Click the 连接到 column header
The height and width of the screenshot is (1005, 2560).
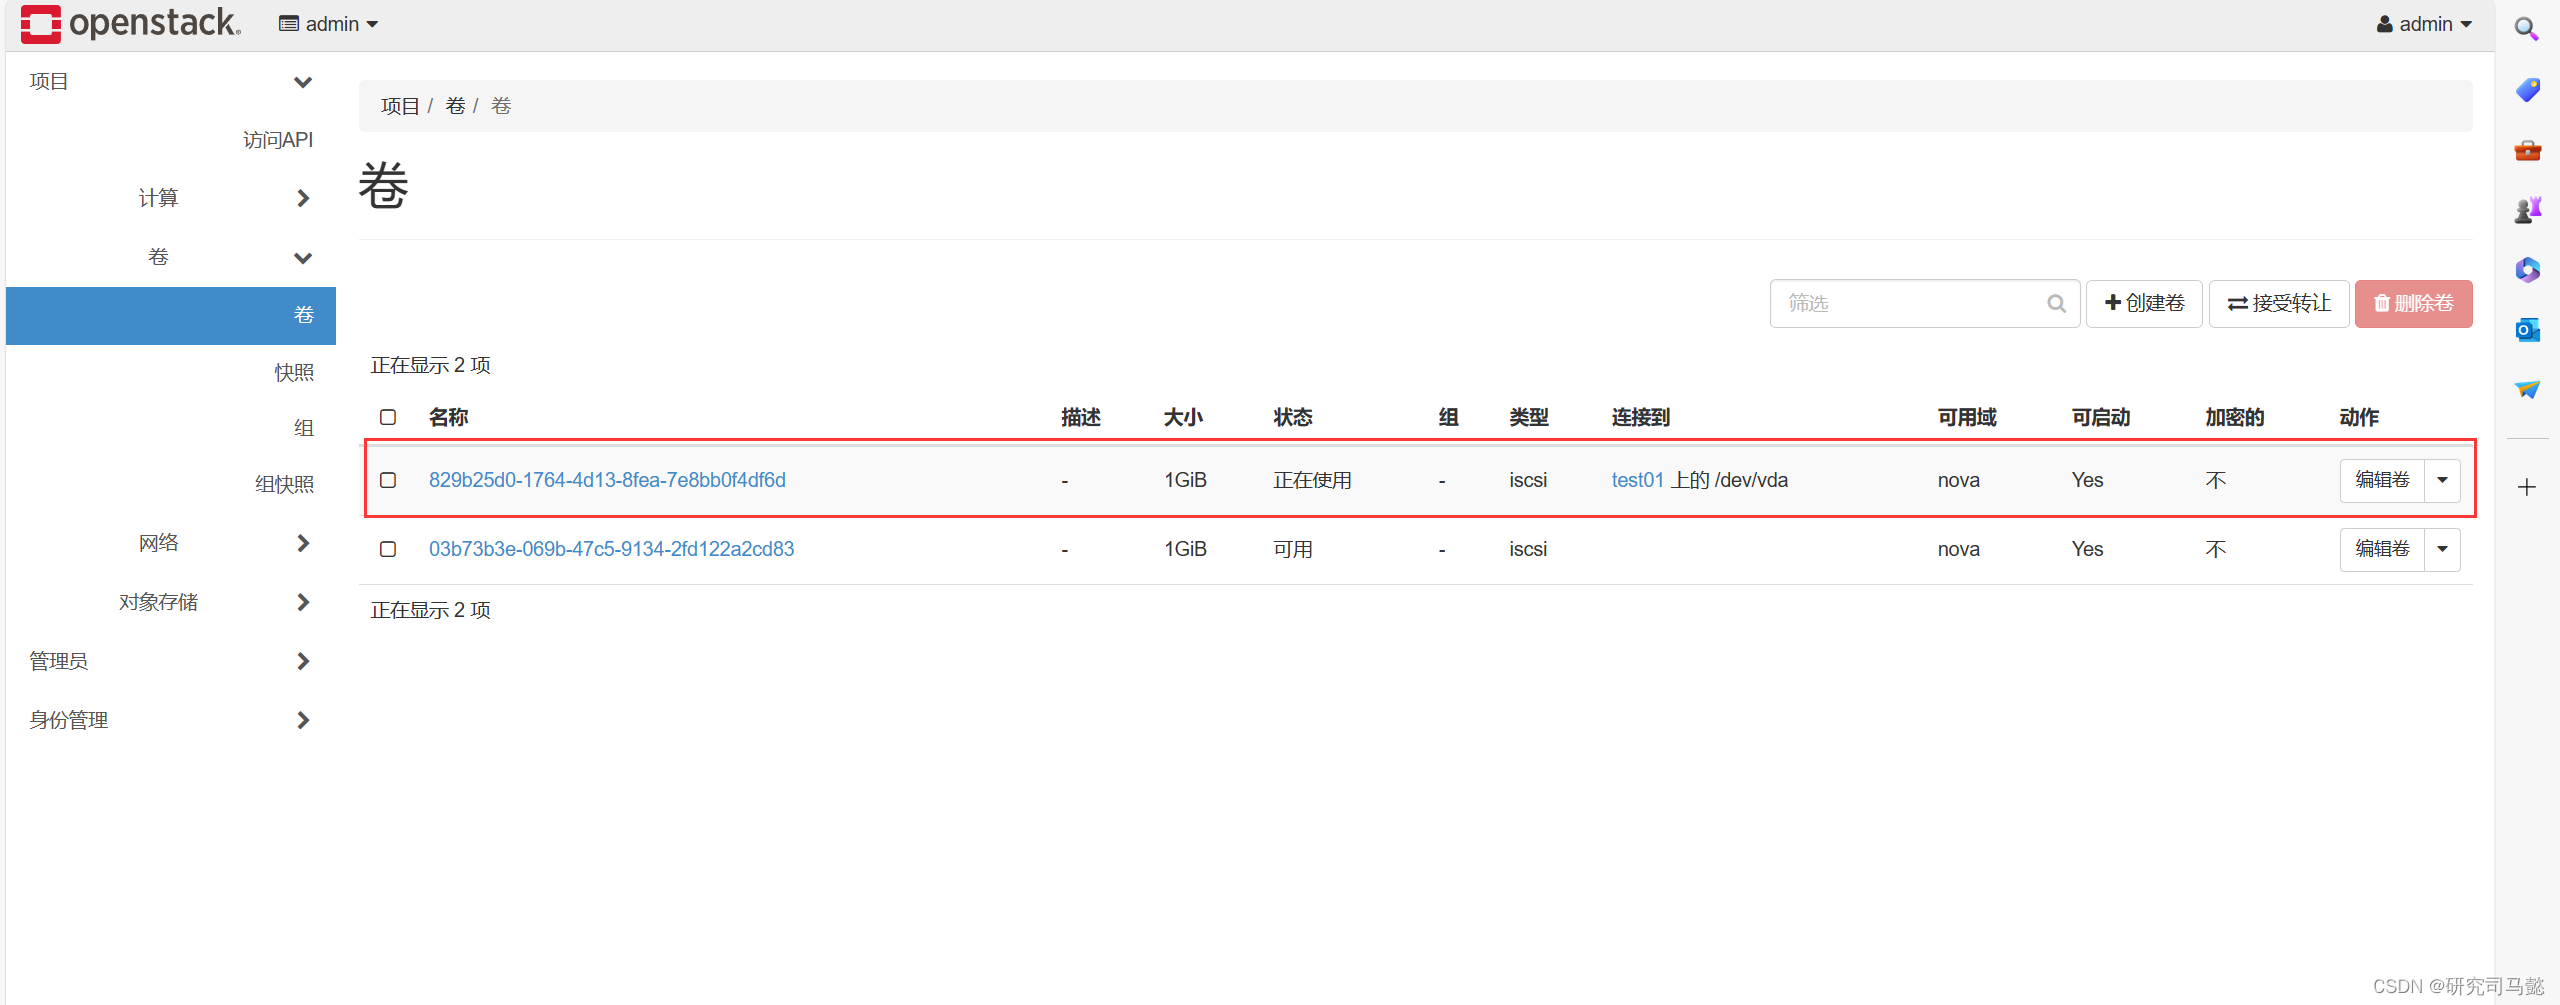click(x=1641, y=417)
